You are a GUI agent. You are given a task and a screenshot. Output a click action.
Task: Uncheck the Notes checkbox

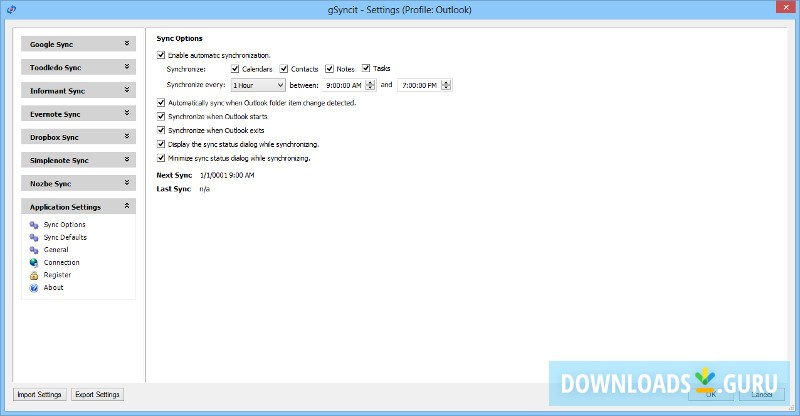click(329, 68)
